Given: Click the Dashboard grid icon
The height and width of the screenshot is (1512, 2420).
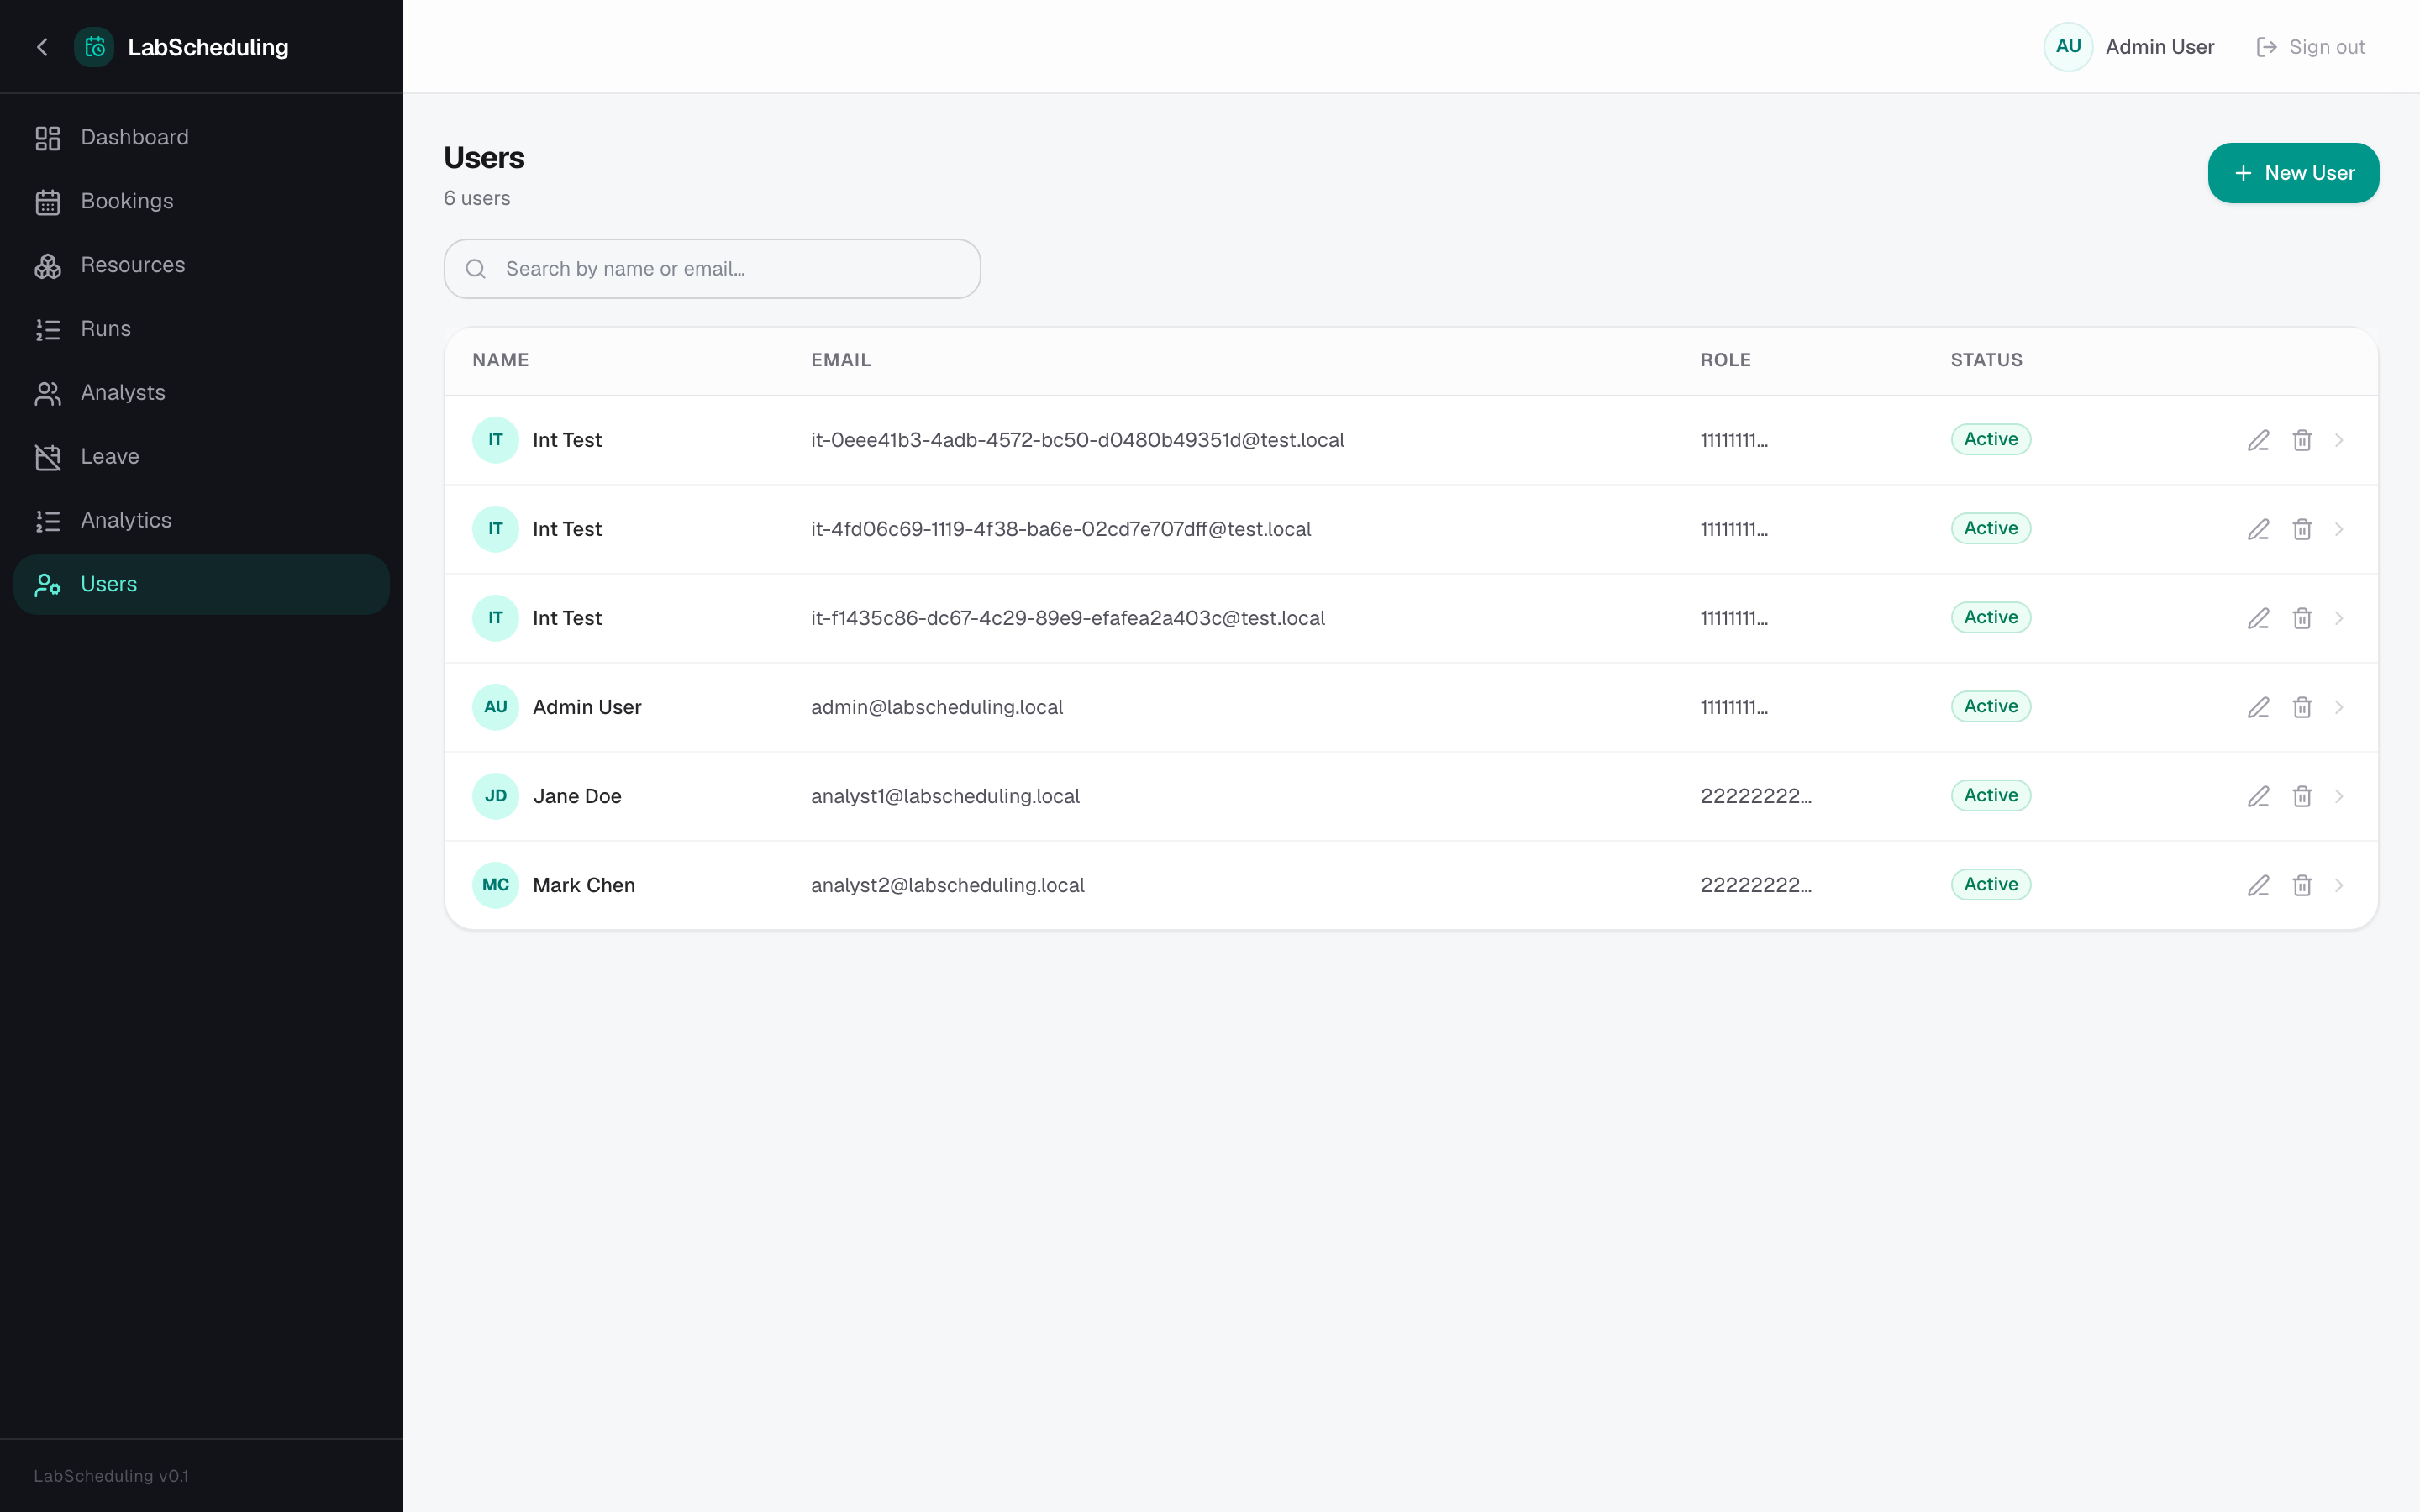Looking at the screenshot, I should click(x=48, y=138).
